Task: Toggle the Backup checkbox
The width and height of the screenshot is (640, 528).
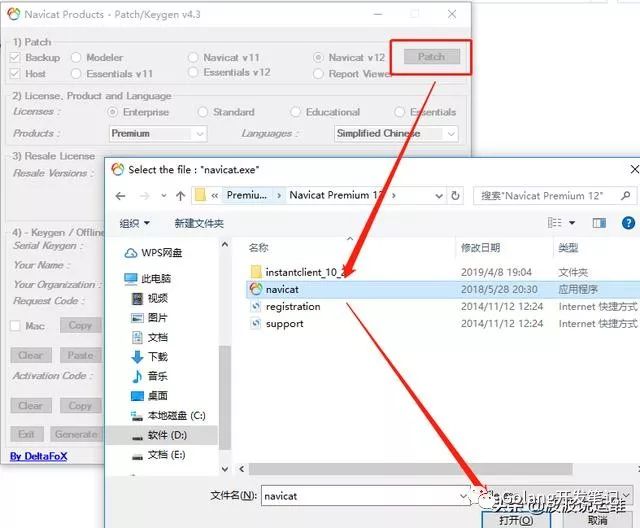Action: point(15,58)
